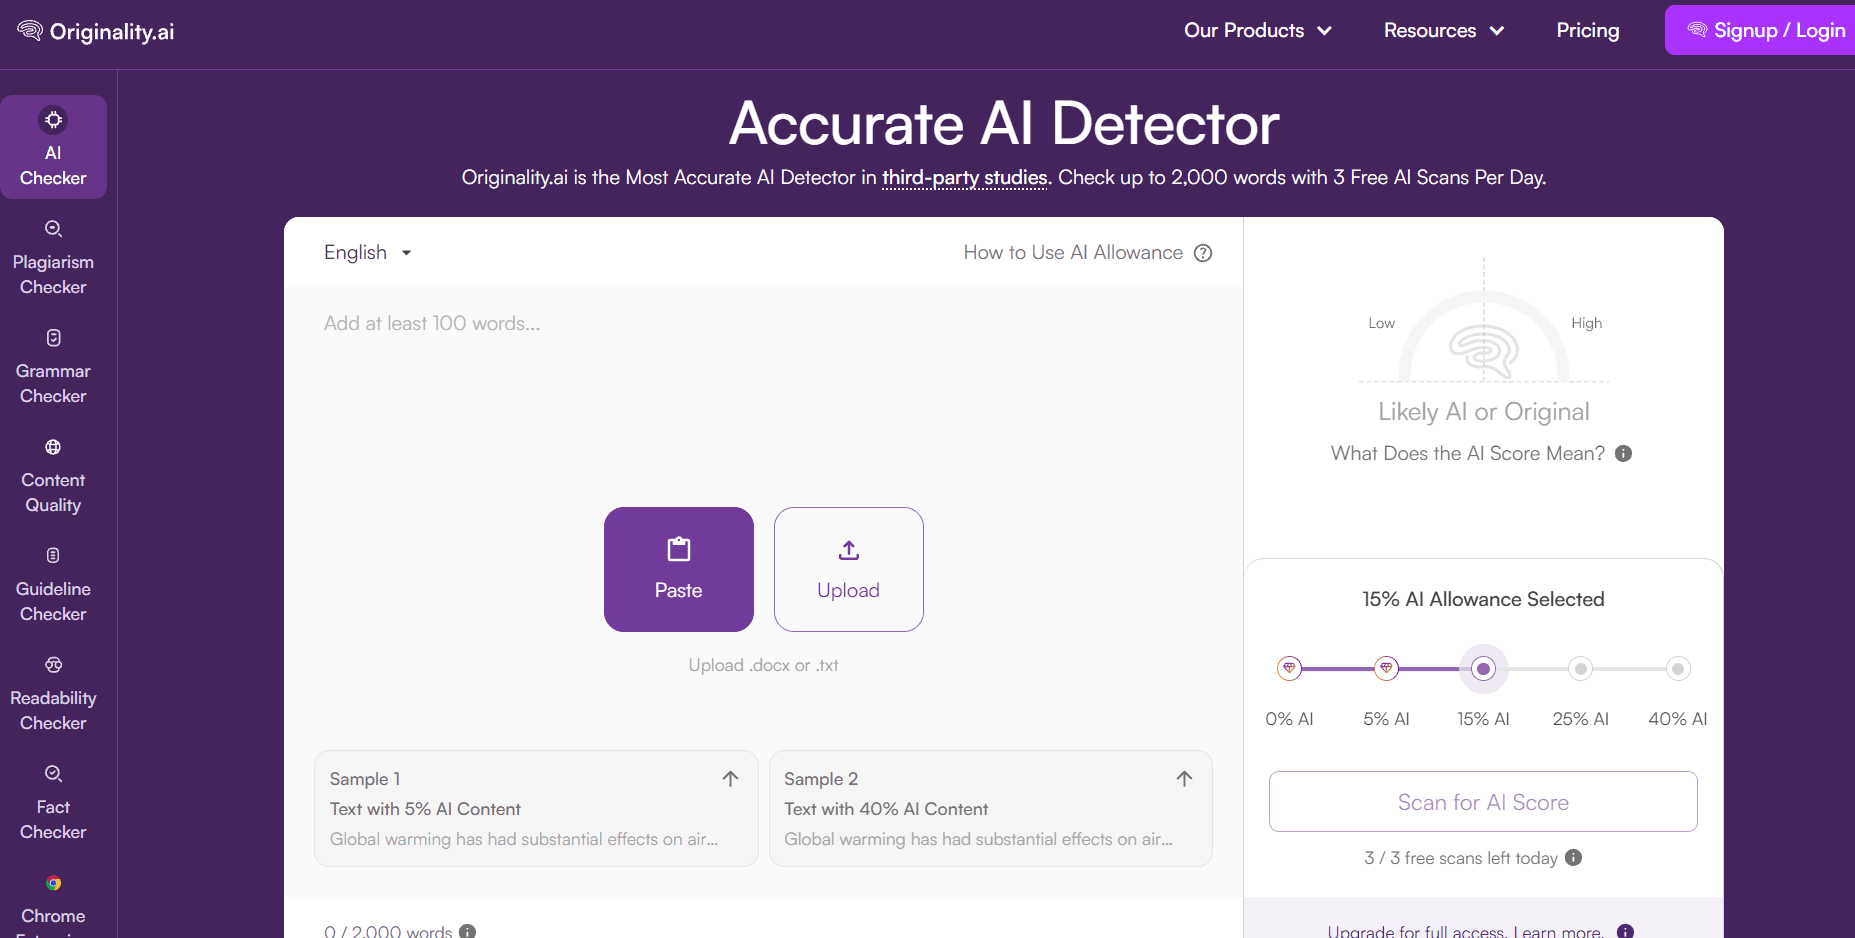1855x938 pixels.
Task: Click the Paste button
Action: (679, 569)
